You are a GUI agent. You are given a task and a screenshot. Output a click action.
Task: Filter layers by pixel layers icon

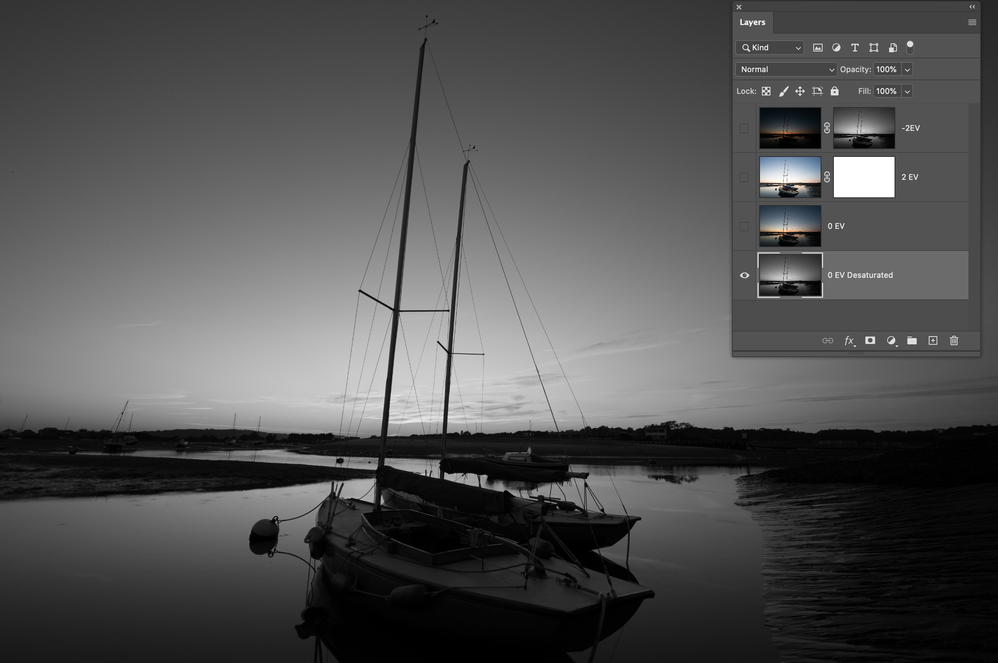click(818, 48)
